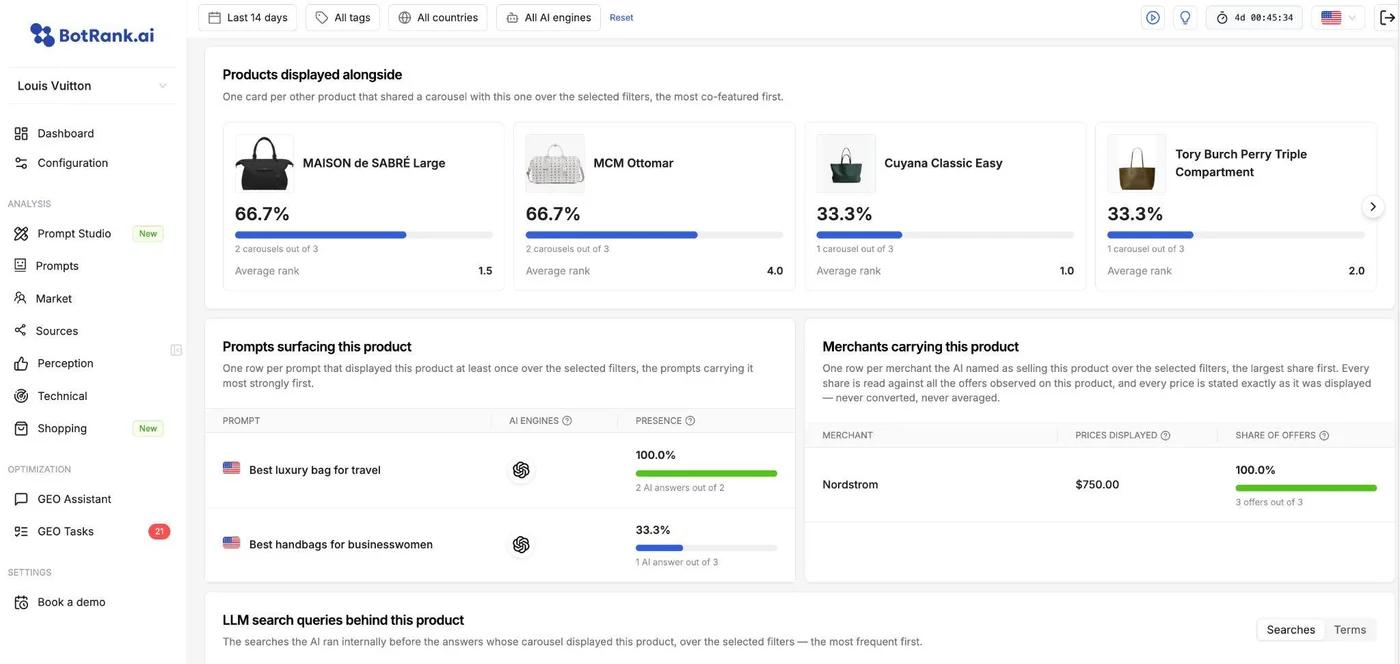Click the countdown timer 4d 00:45:34
This screenshot has height=664, width=1400.
click(1254, 17)
